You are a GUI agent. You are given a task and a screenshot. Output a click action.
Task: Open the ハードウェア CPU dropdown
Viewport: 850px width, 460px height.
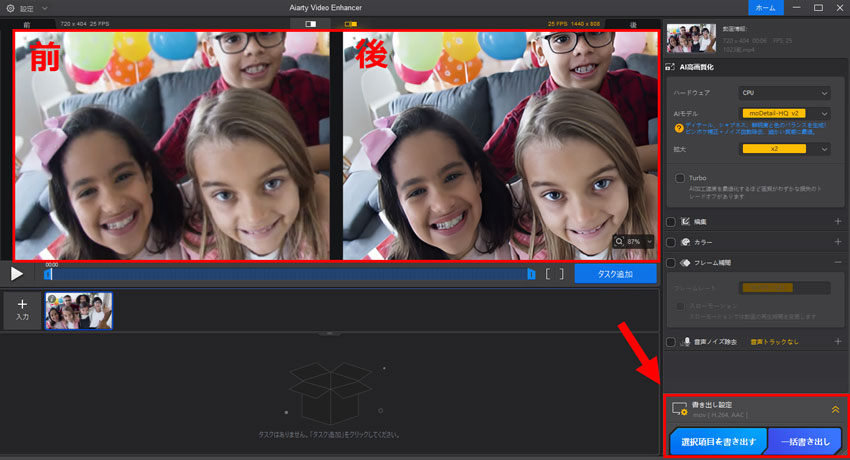784,93
